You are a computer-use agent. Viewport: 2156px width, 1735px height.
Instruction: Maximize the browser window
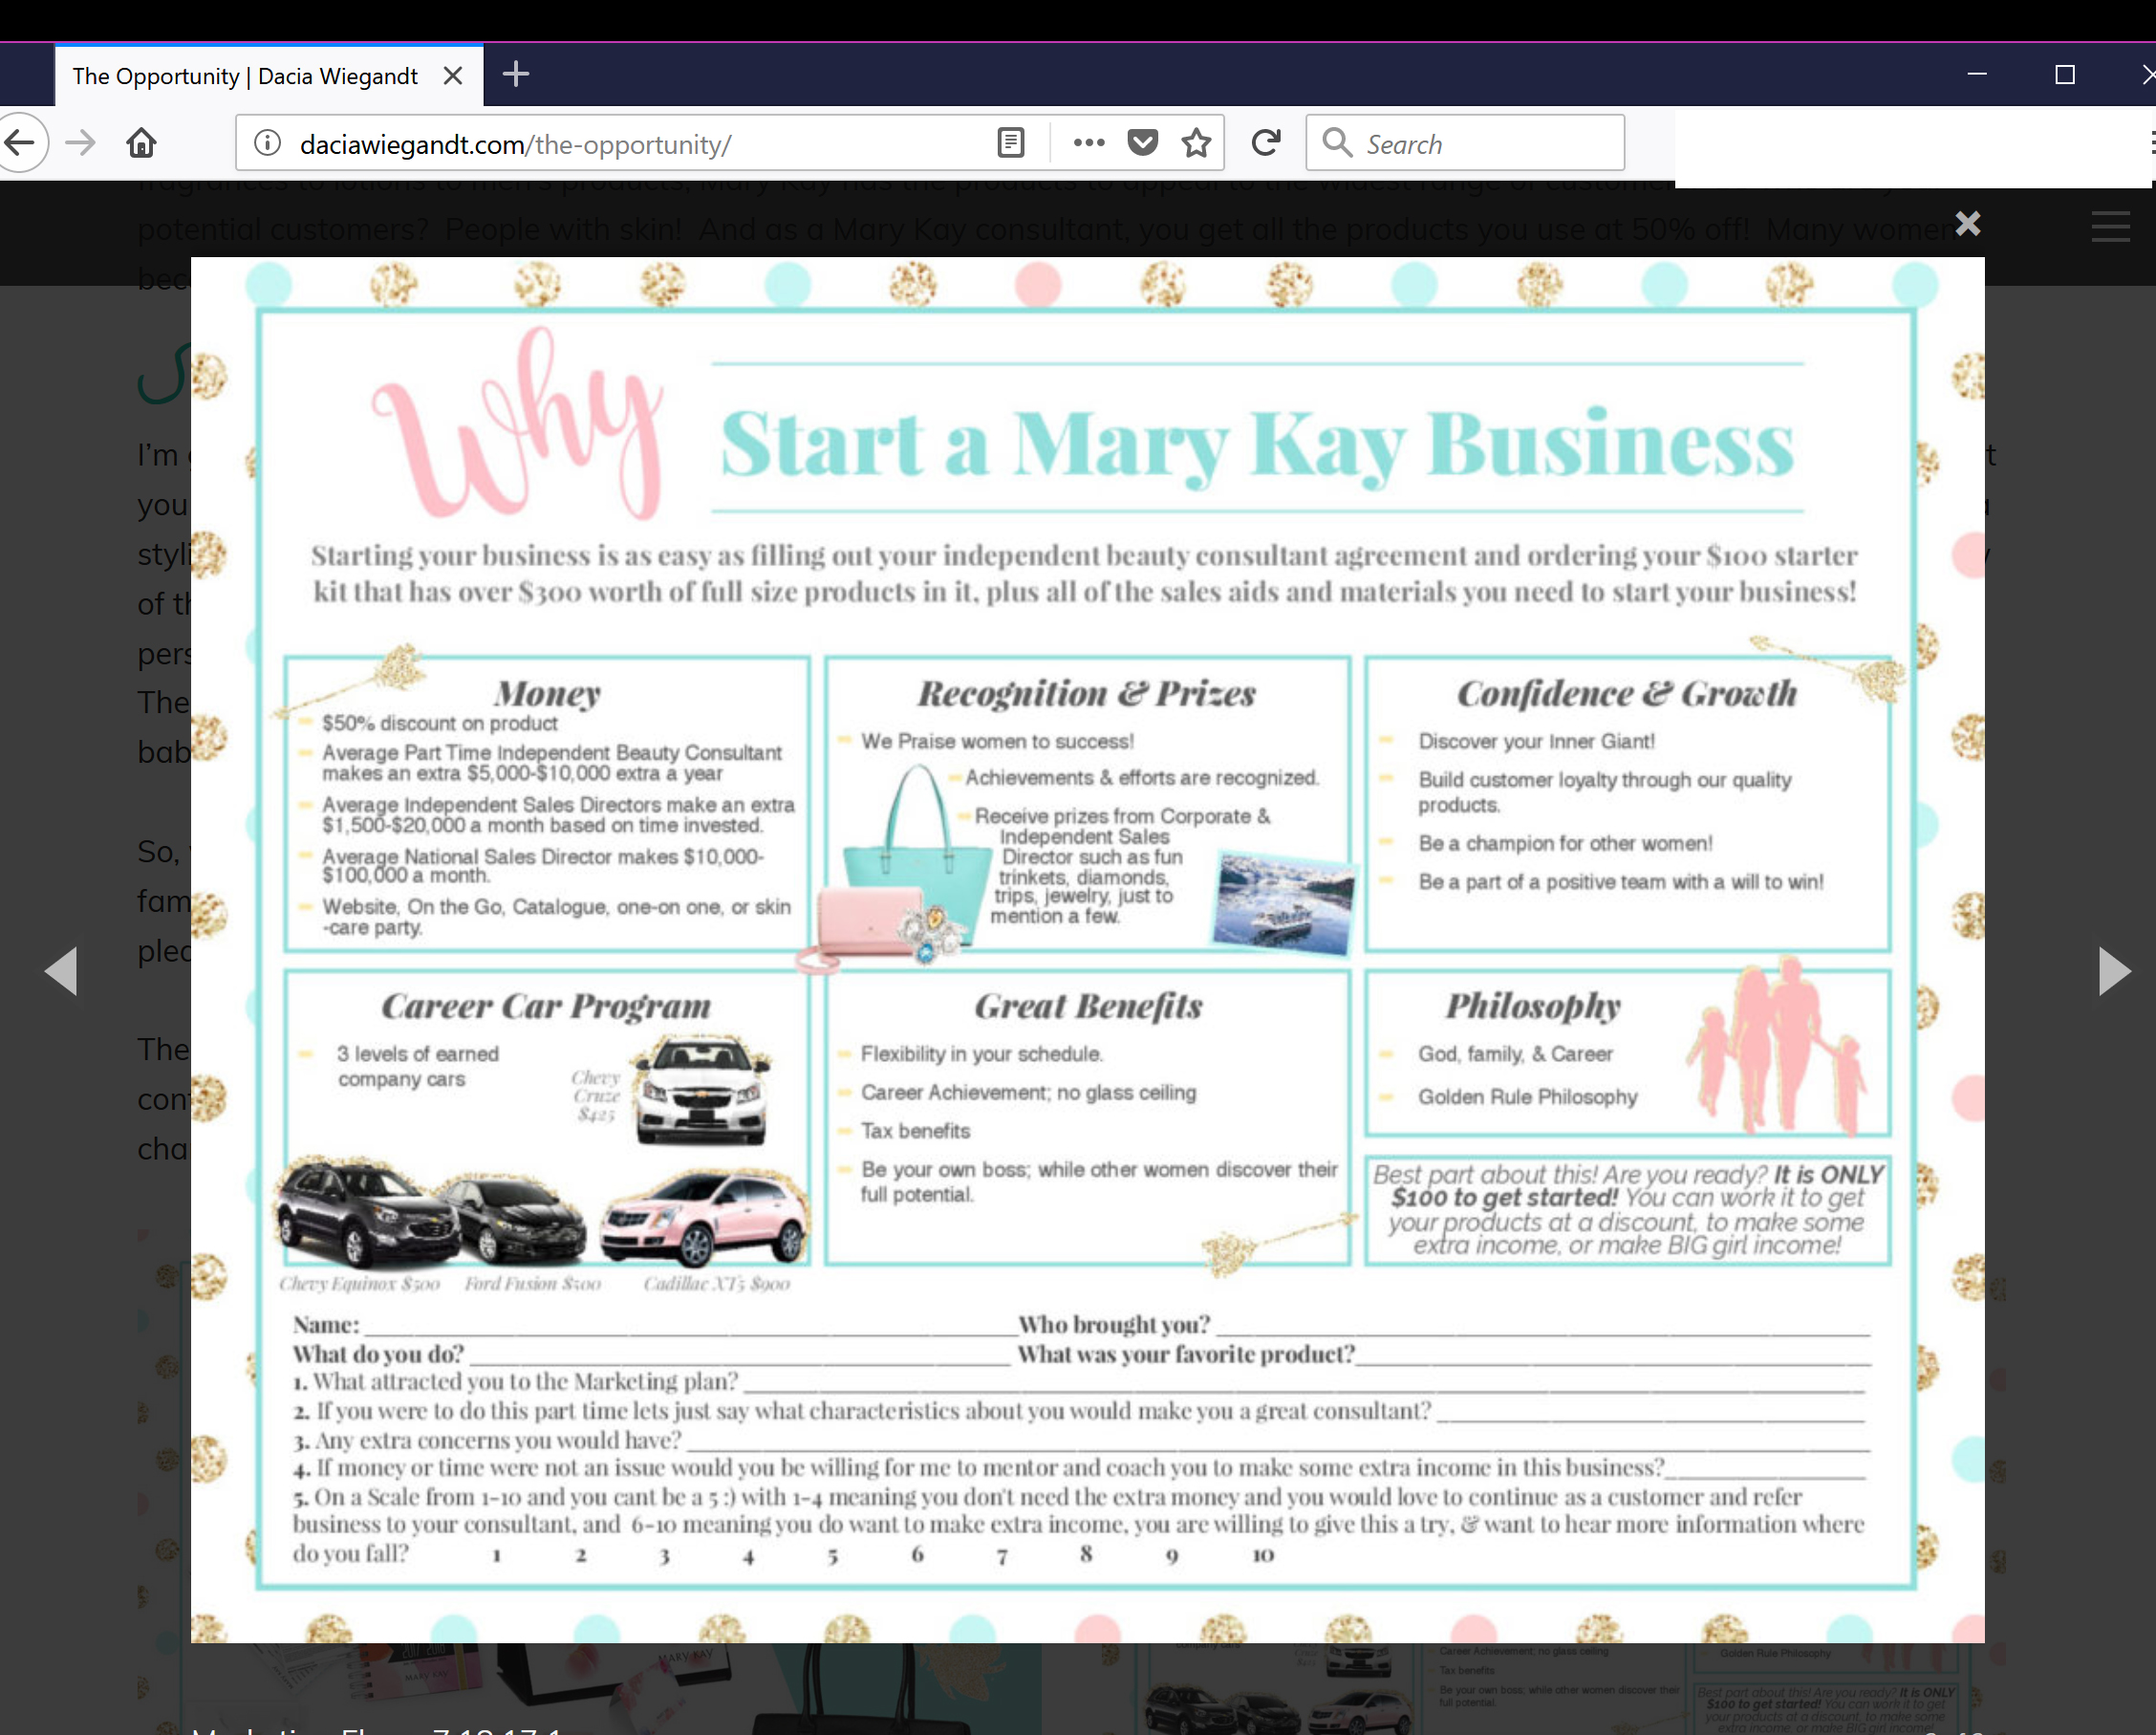[x=2064, y=75]
